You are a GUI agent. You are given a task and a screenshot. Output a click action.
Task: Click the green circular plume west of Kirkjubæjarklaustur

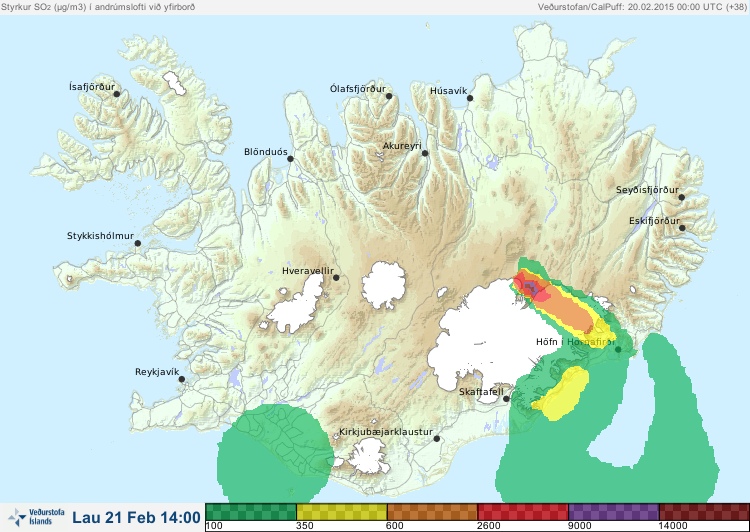coord(275,454)
